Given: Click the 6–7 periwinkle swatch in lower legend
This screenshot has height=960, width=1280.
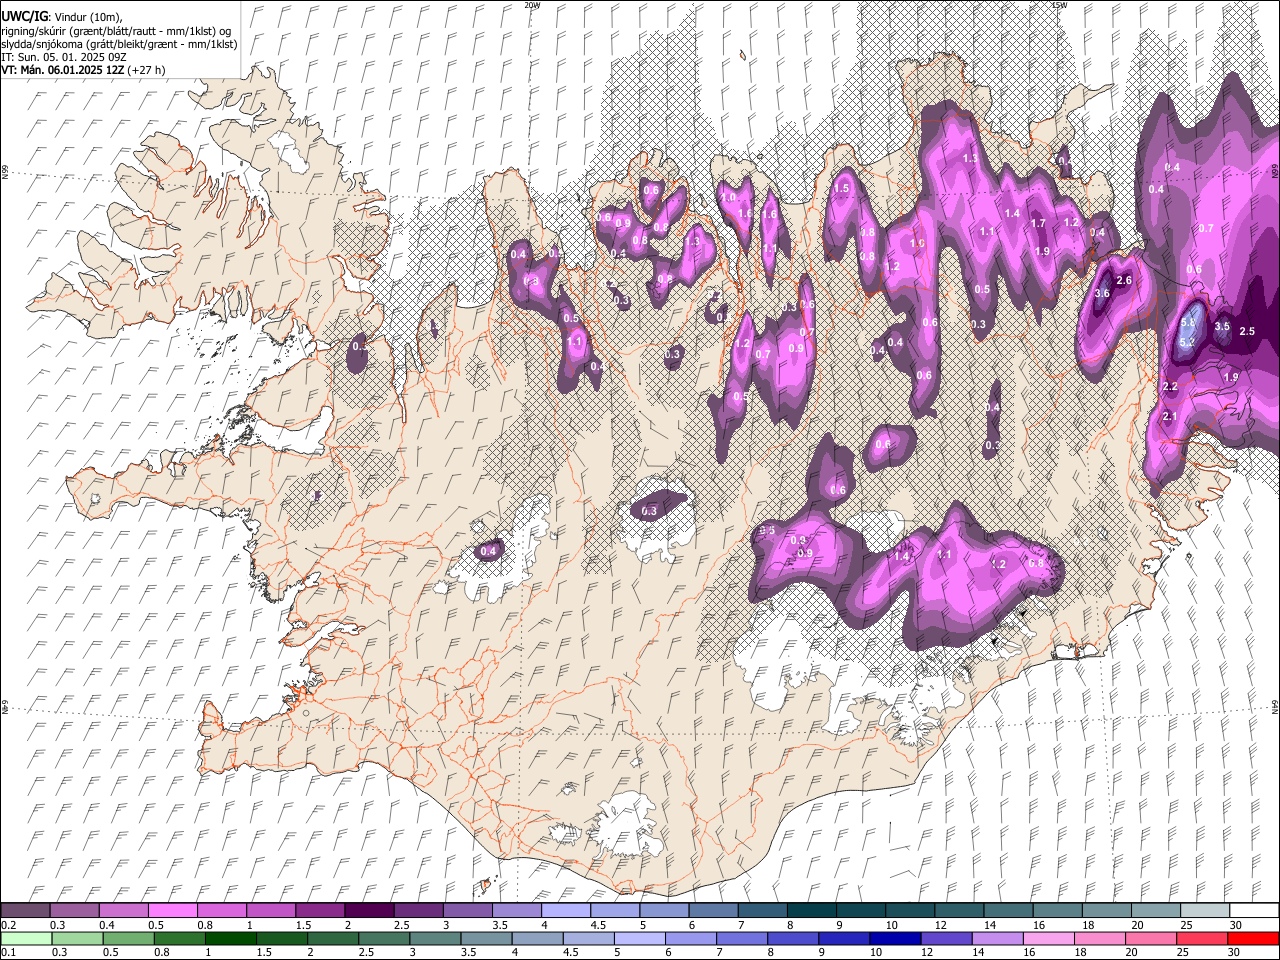Looking at the screenshot, I should coord(690,939).
